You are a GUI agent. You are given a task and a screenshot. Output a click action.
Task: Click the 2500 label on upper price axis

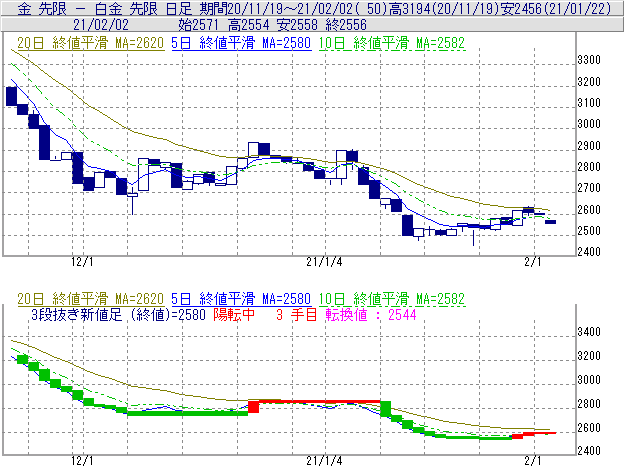(589, 231)
